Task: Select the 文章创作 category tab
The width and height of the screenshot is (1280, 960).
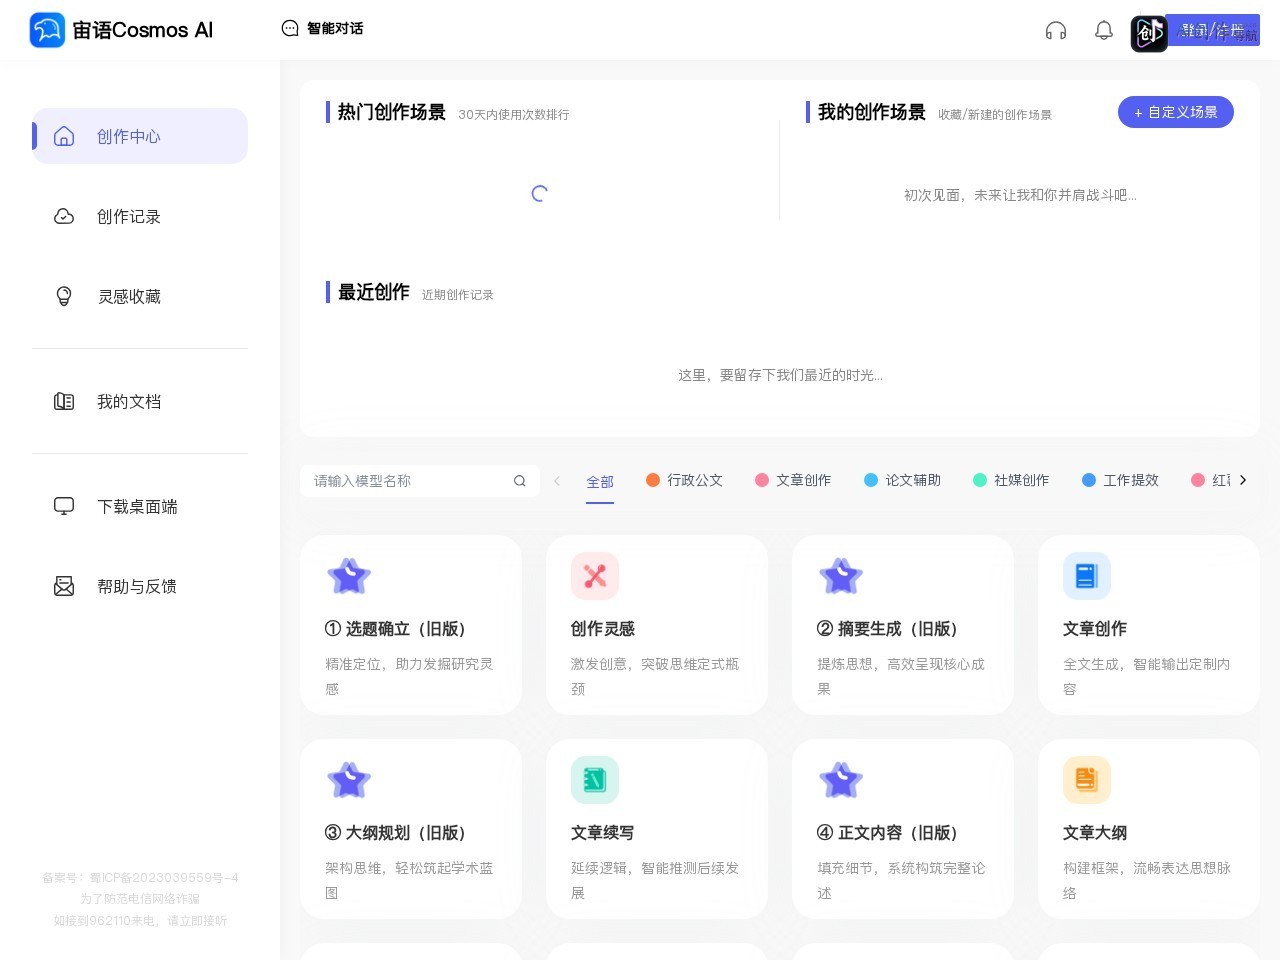Action: tap(793, 480)
